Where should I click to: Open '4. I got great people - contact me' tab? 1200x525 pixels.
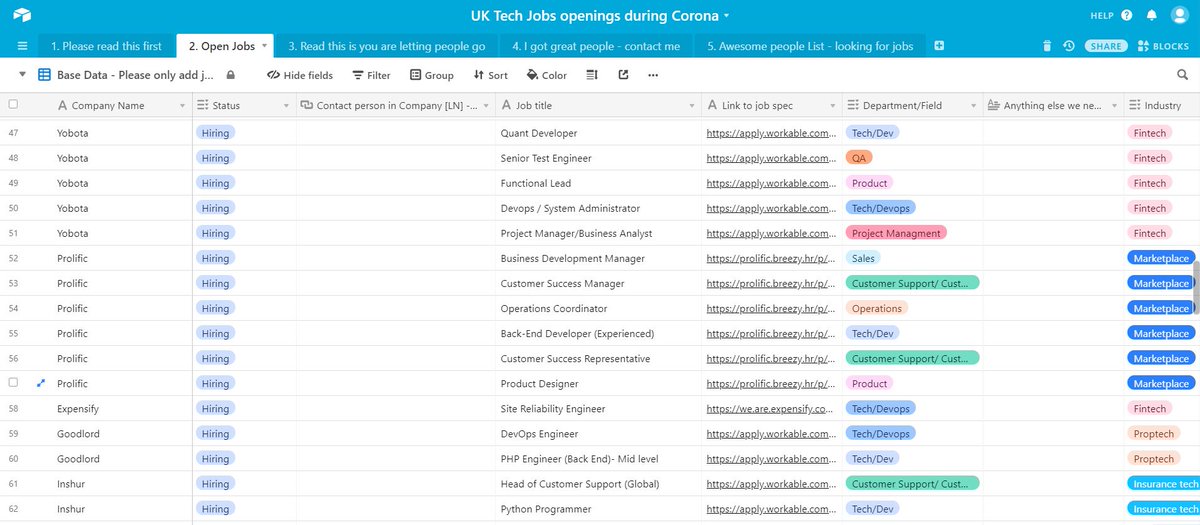(596, 46)
